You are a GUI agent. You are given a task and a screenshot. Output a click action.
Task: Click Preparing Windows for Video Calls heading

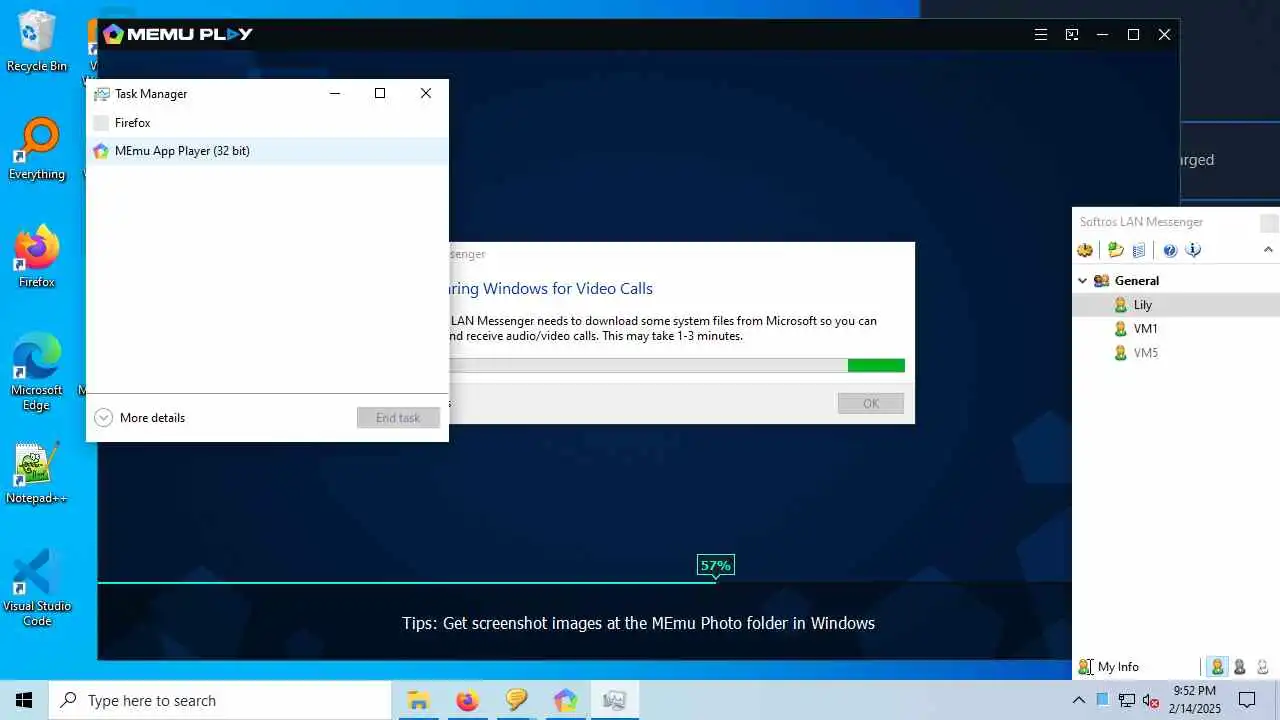(x=551, y=289)
